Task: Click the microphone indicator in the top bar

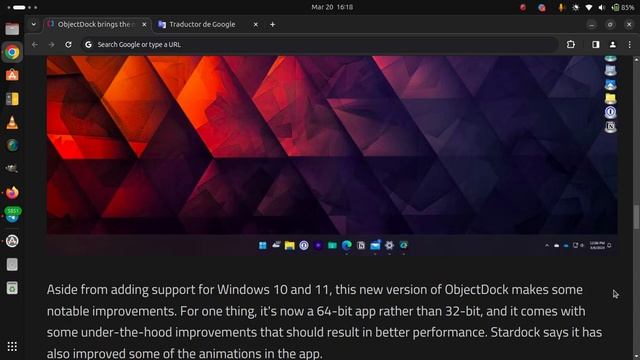Action: pos(561,7)
